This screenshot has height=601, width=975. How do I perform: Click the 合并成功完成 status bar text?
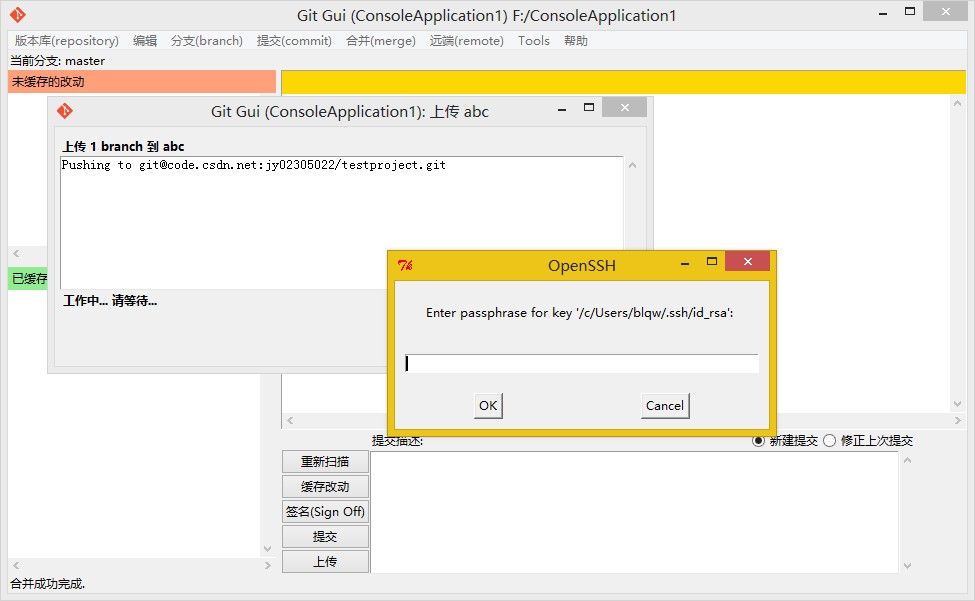47,584
